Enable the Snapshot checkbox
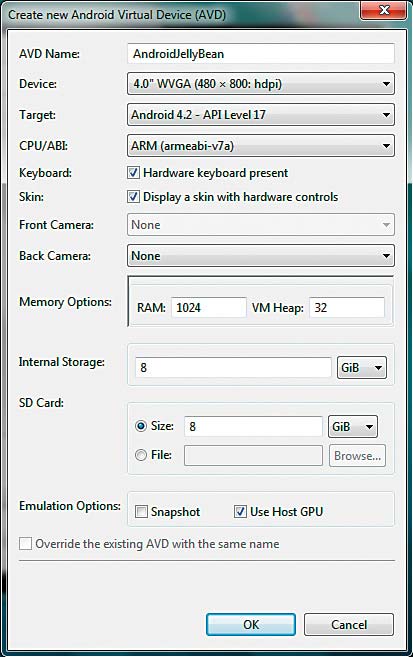 tap(142, 512)
